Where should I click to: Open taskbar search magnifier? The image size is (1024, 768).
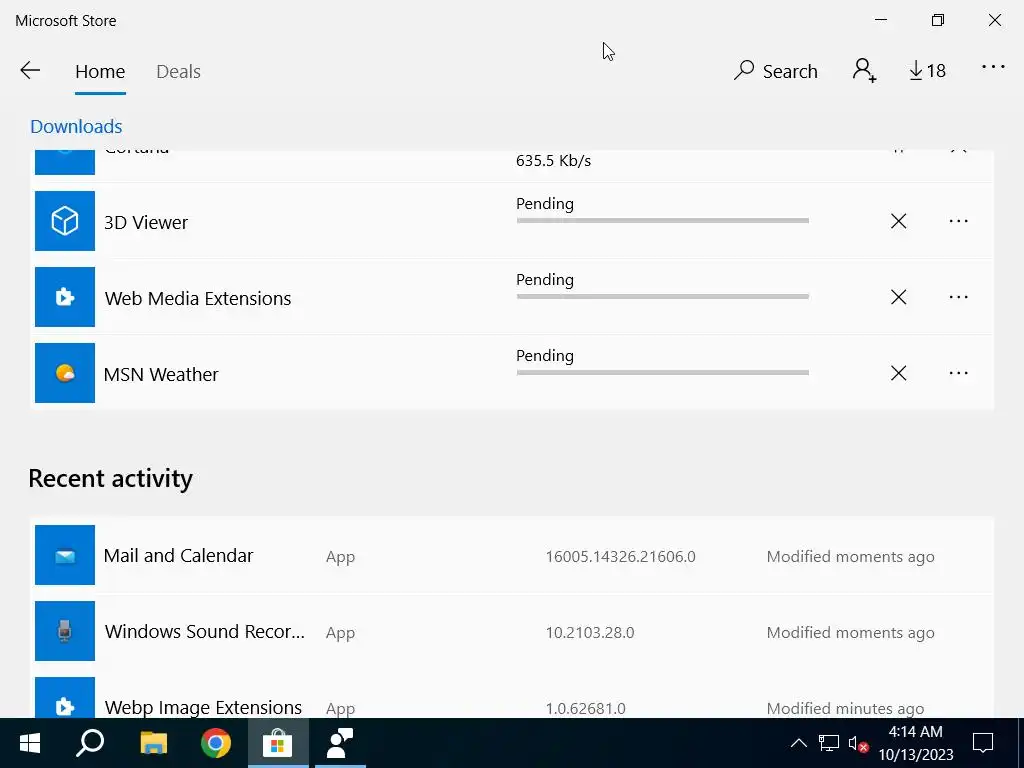tap(90, 743)
